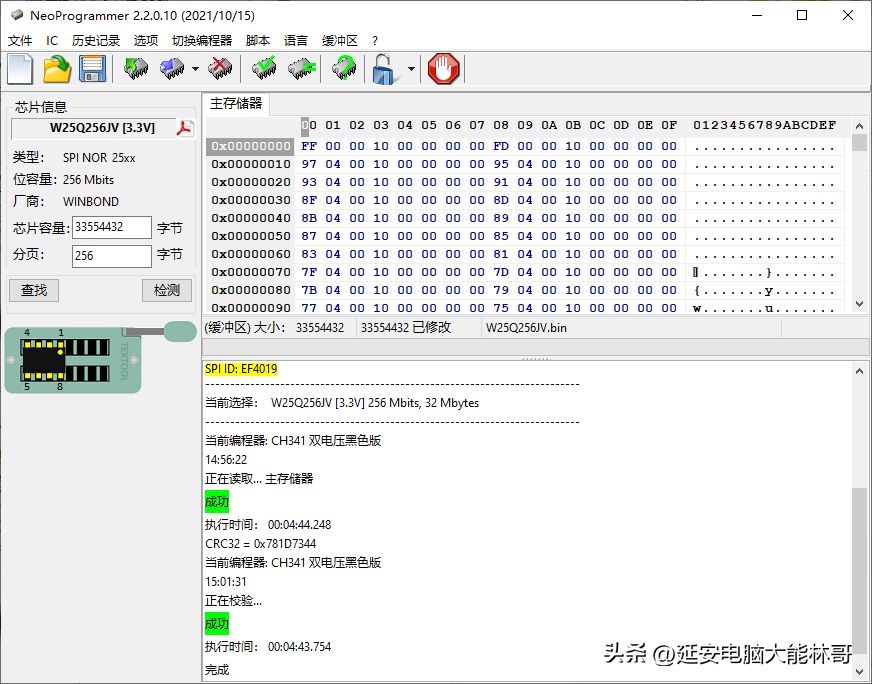Click the Program chip icon with blue arrow
Viewport: 872px width, 684px height.
coord(172,68)
